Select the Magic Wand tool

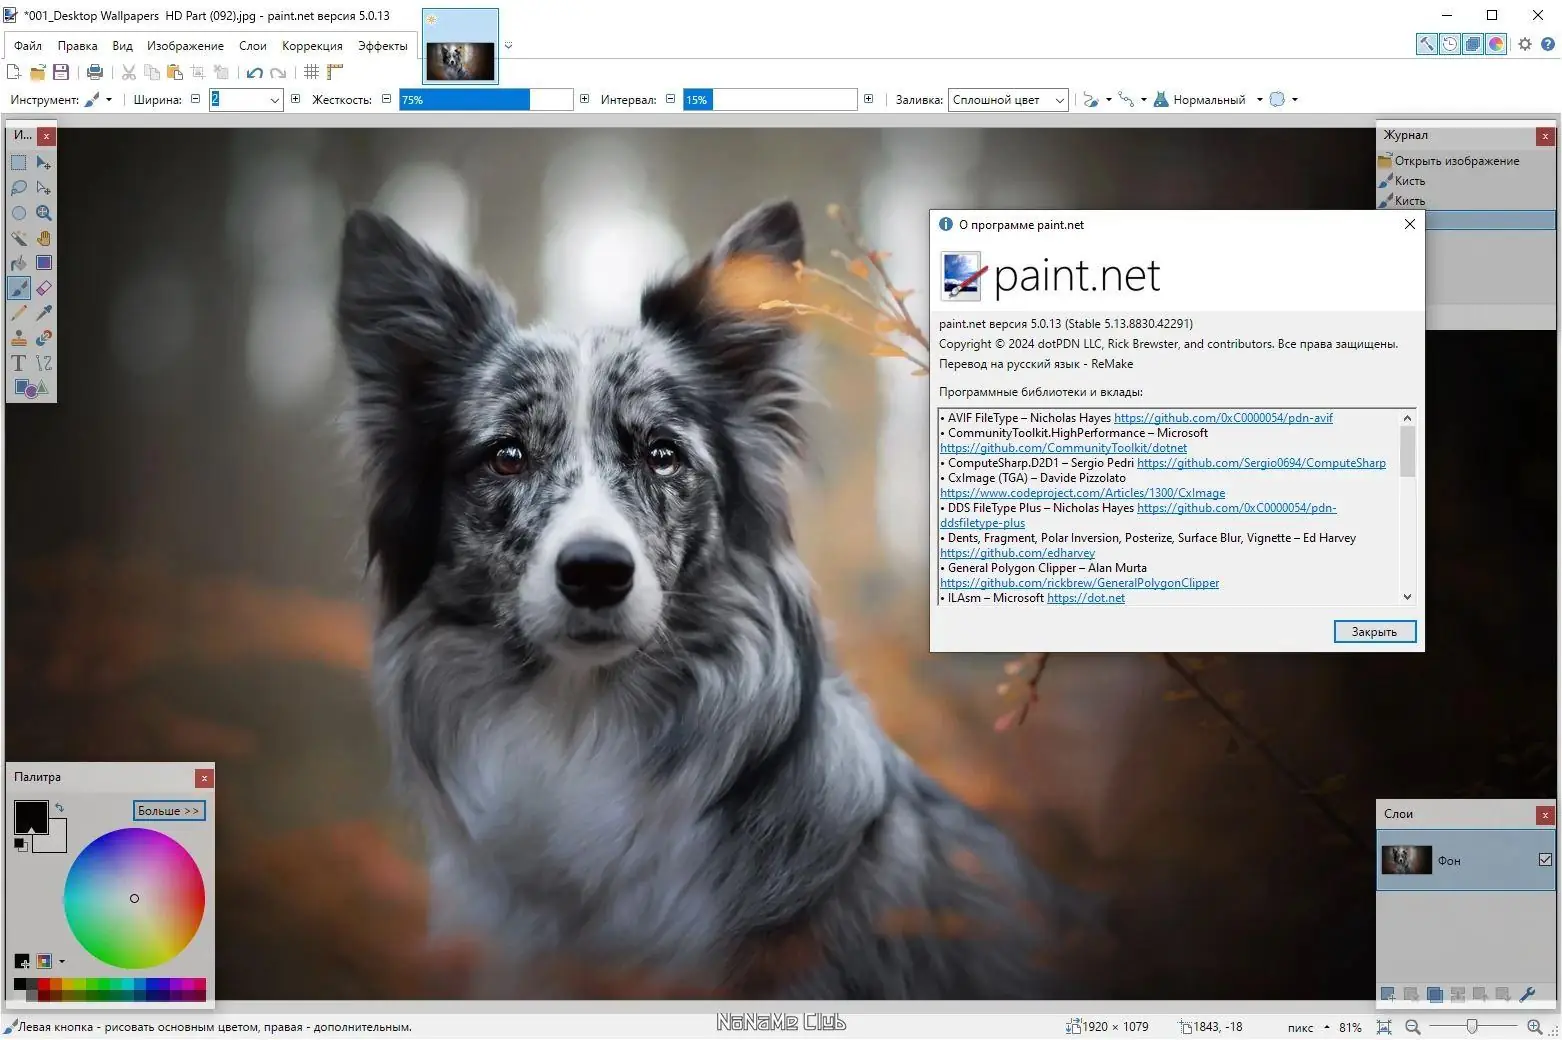click(x=19, y=238)
